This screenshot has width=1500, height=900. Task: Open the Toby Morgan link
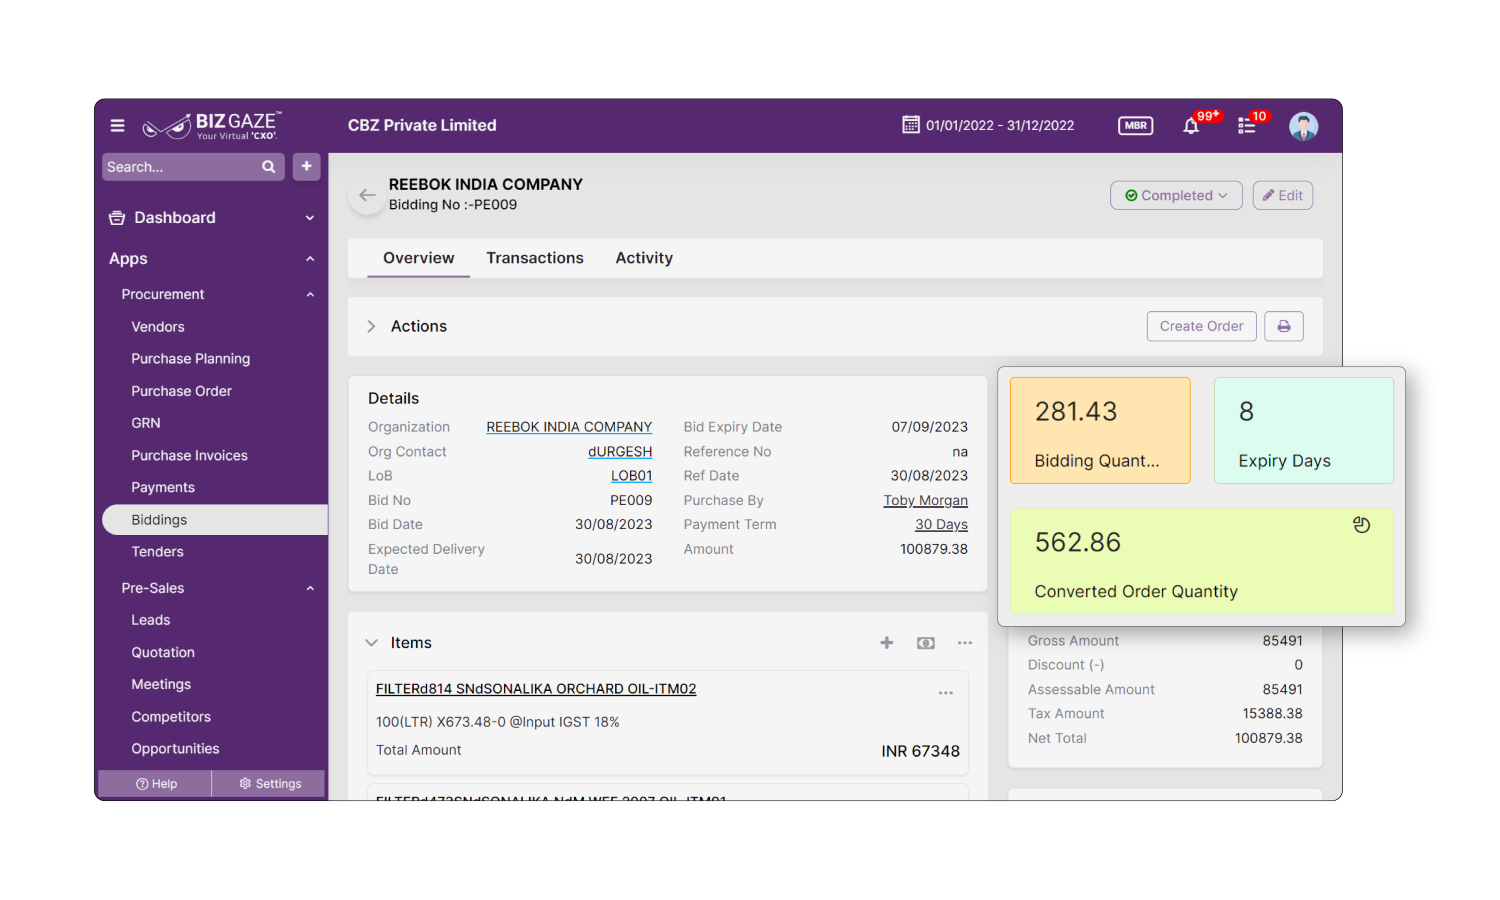pos(926,501)
